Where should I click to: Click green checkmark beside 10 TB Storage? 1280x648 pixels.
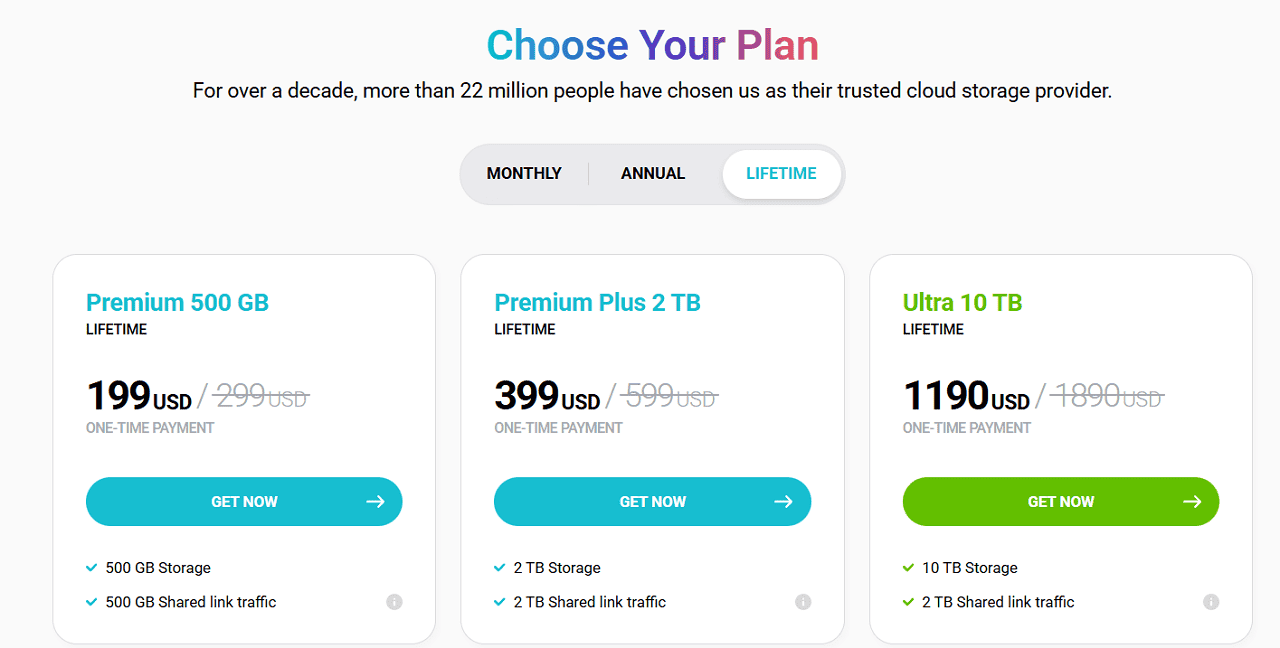tap(909, 568)
